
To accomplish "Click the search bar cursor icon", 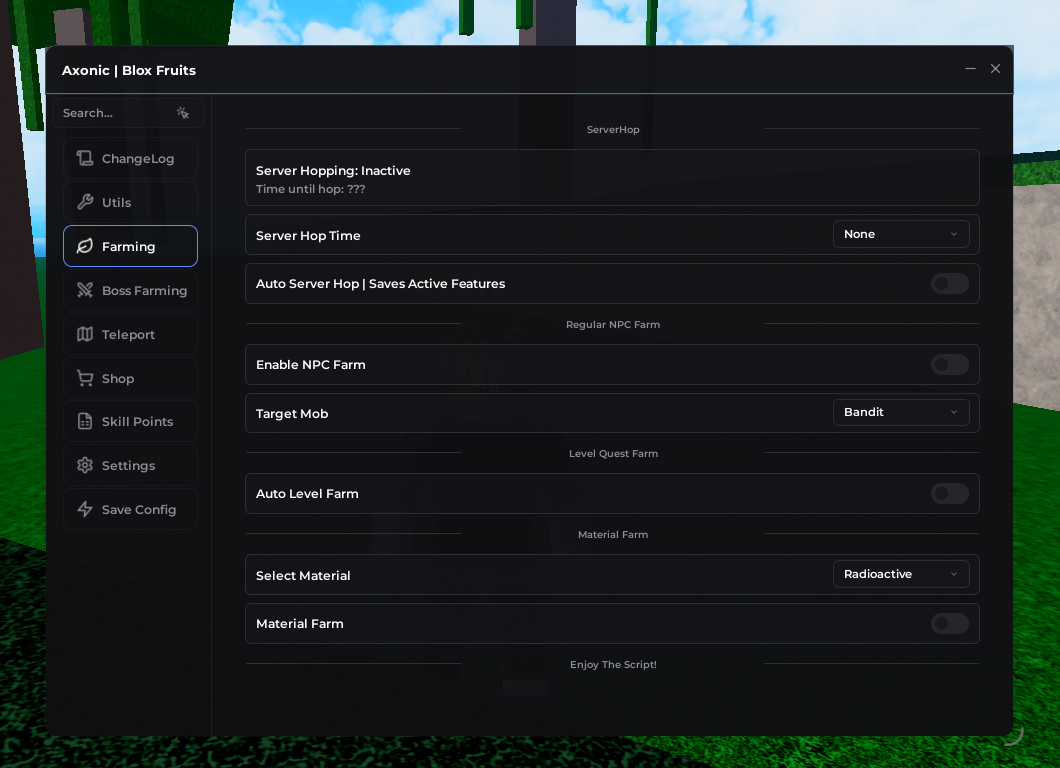I will (183, 113).
